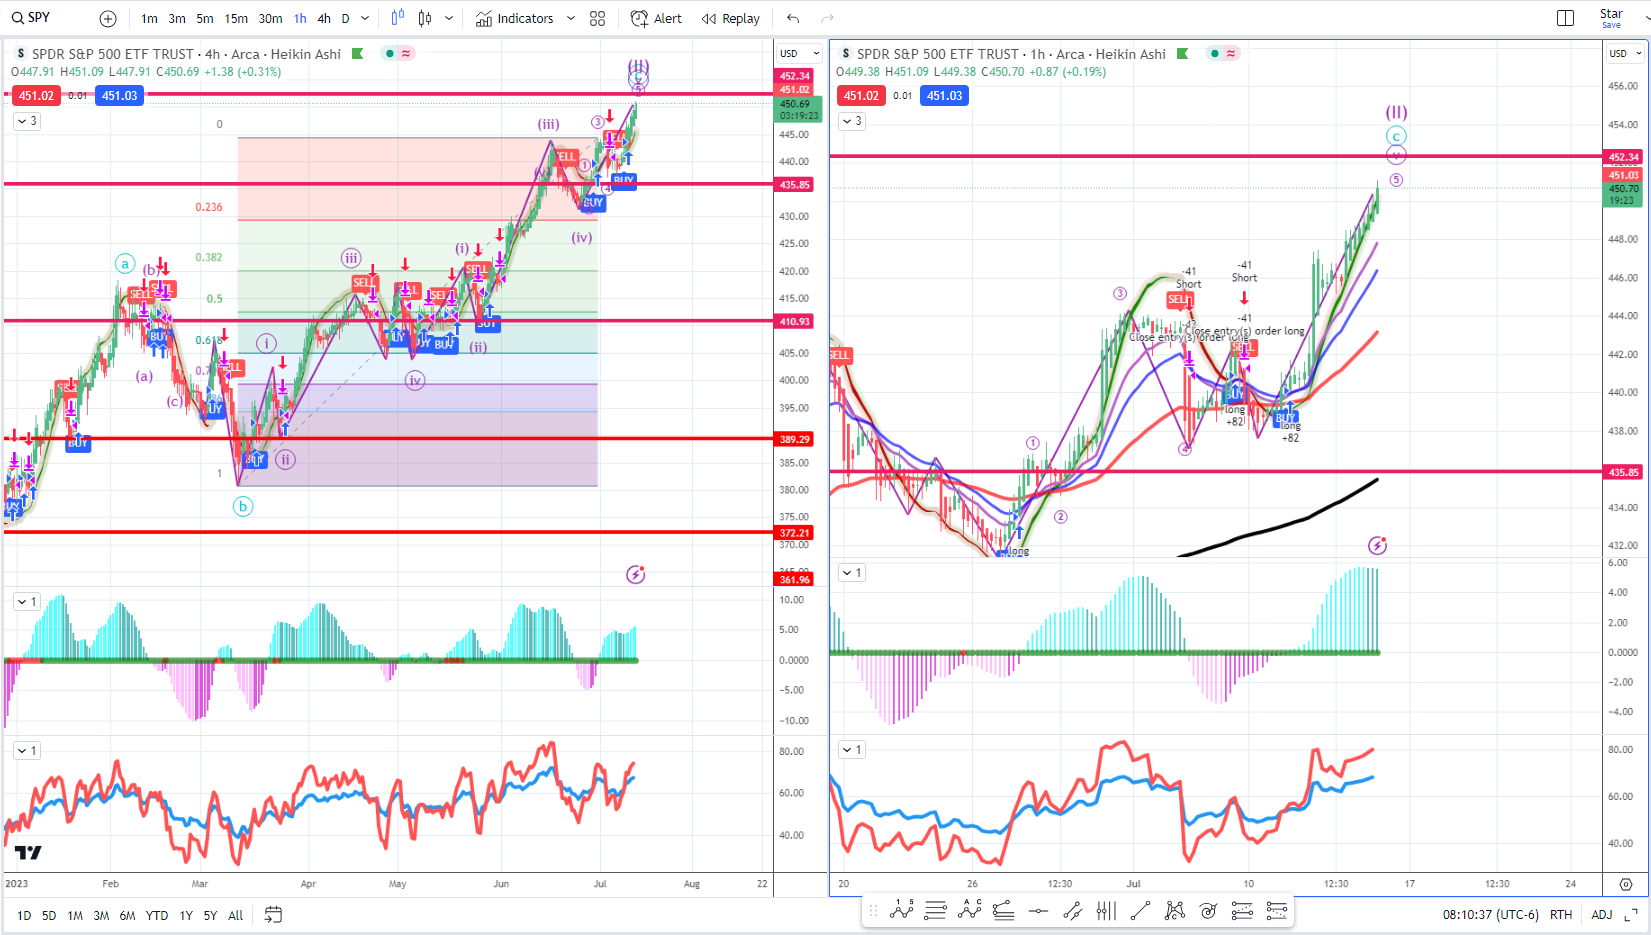Click left chart sell price 451.02

pos(35,96)
